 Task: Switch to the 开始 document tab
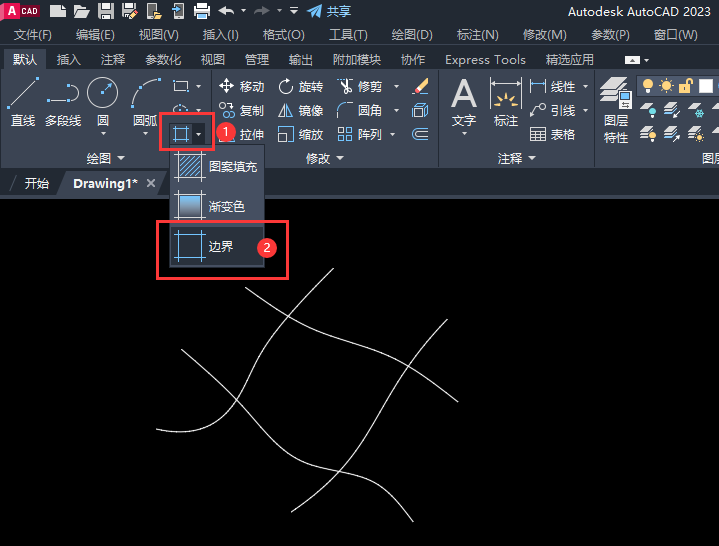tap(36, 183)
